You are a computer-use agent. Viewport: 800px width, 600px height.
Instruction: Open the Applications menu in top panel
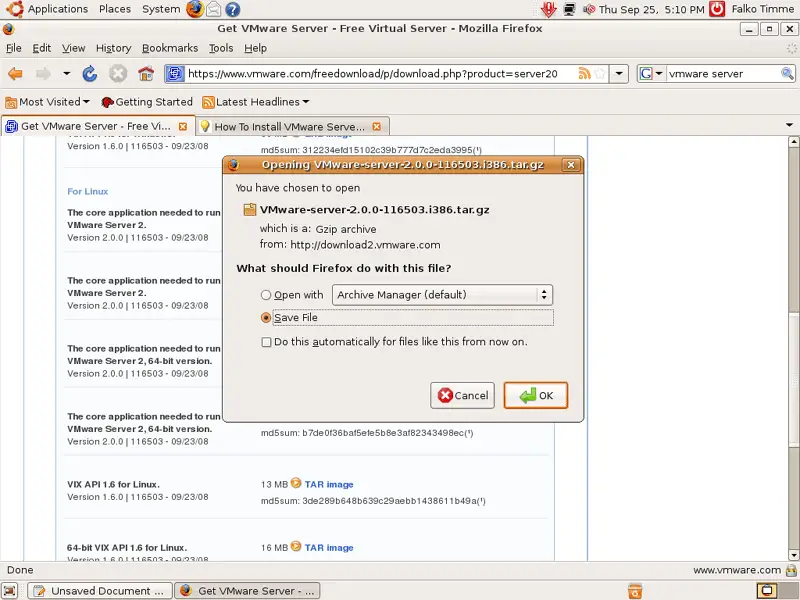(58, 9)
